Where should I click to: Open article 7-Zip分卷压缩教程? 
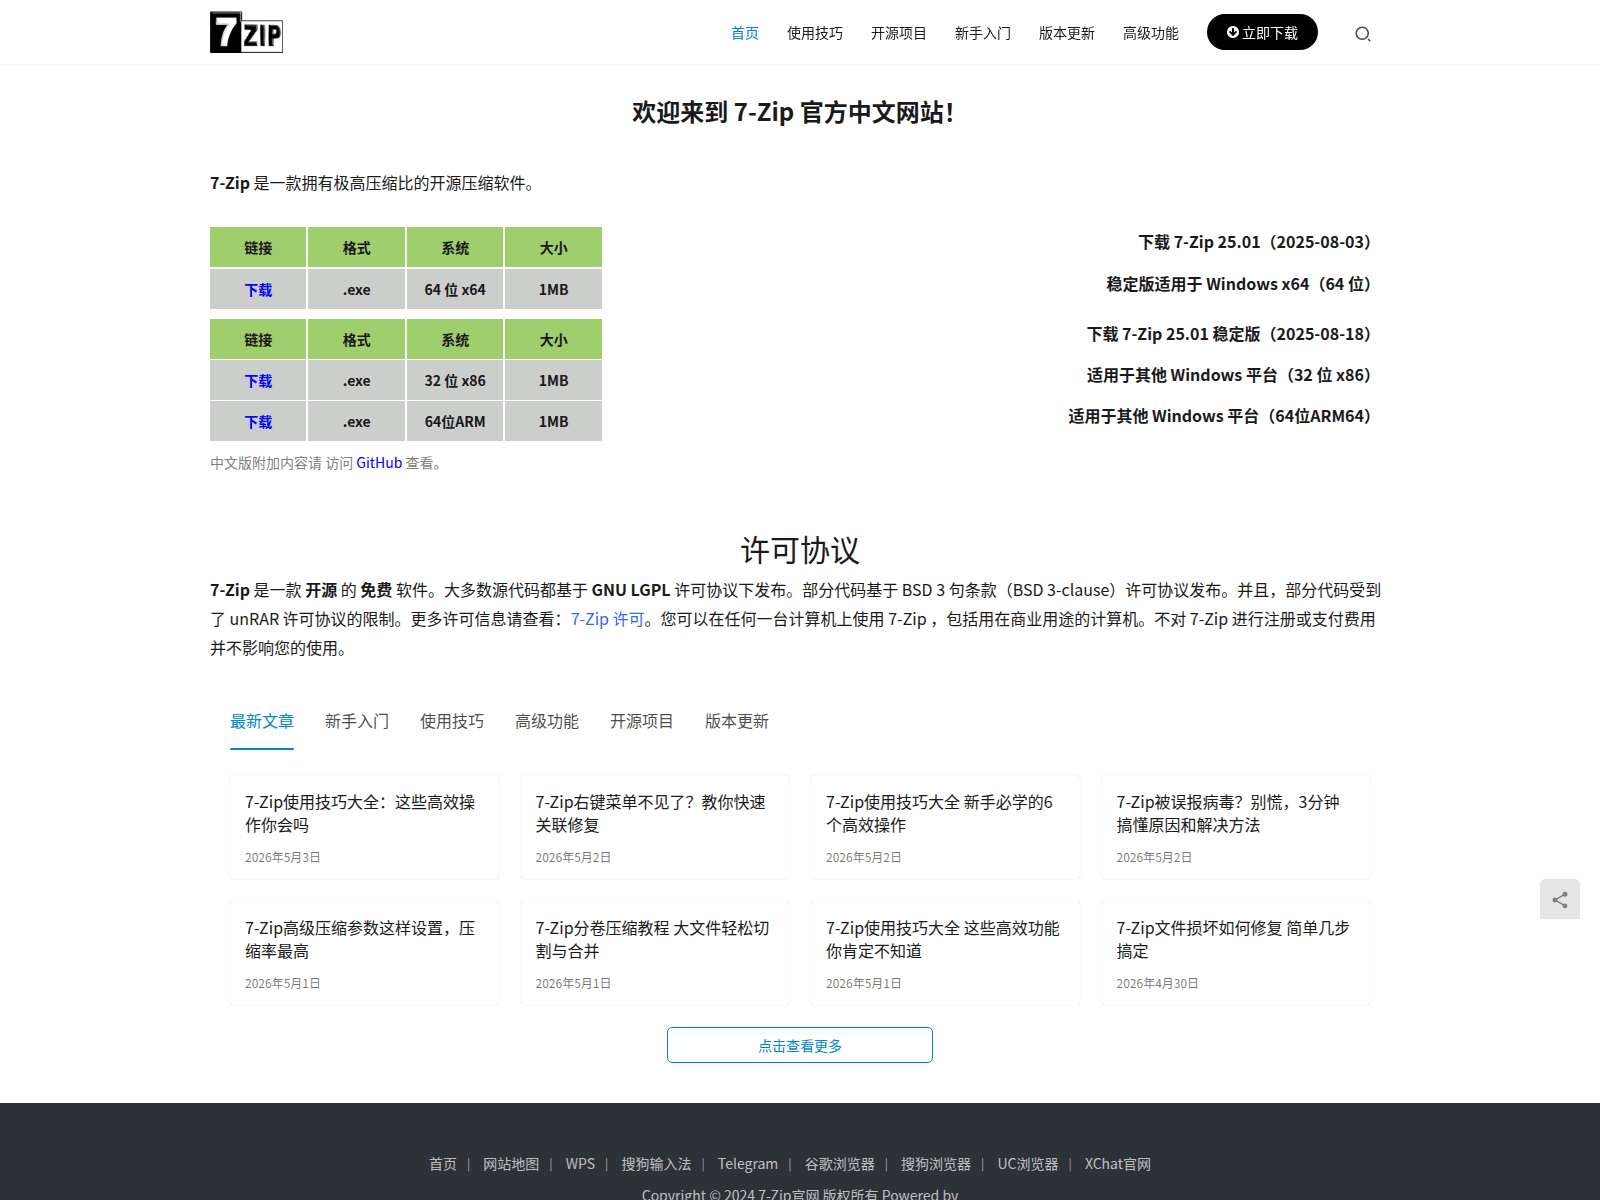[x=652, y=939]
